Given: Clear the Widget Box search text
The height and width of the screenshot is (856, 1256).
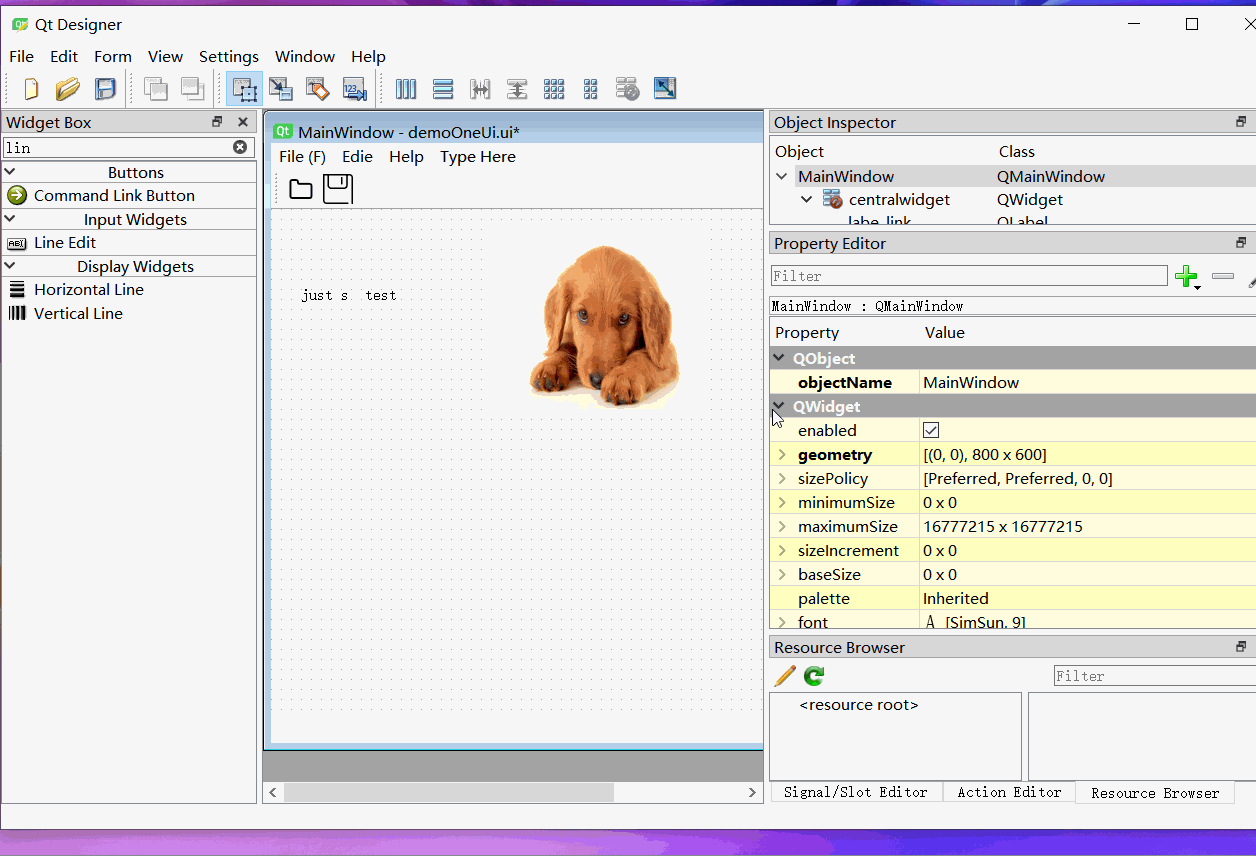Looking at the screenshot, I should (x=240, y=147).
